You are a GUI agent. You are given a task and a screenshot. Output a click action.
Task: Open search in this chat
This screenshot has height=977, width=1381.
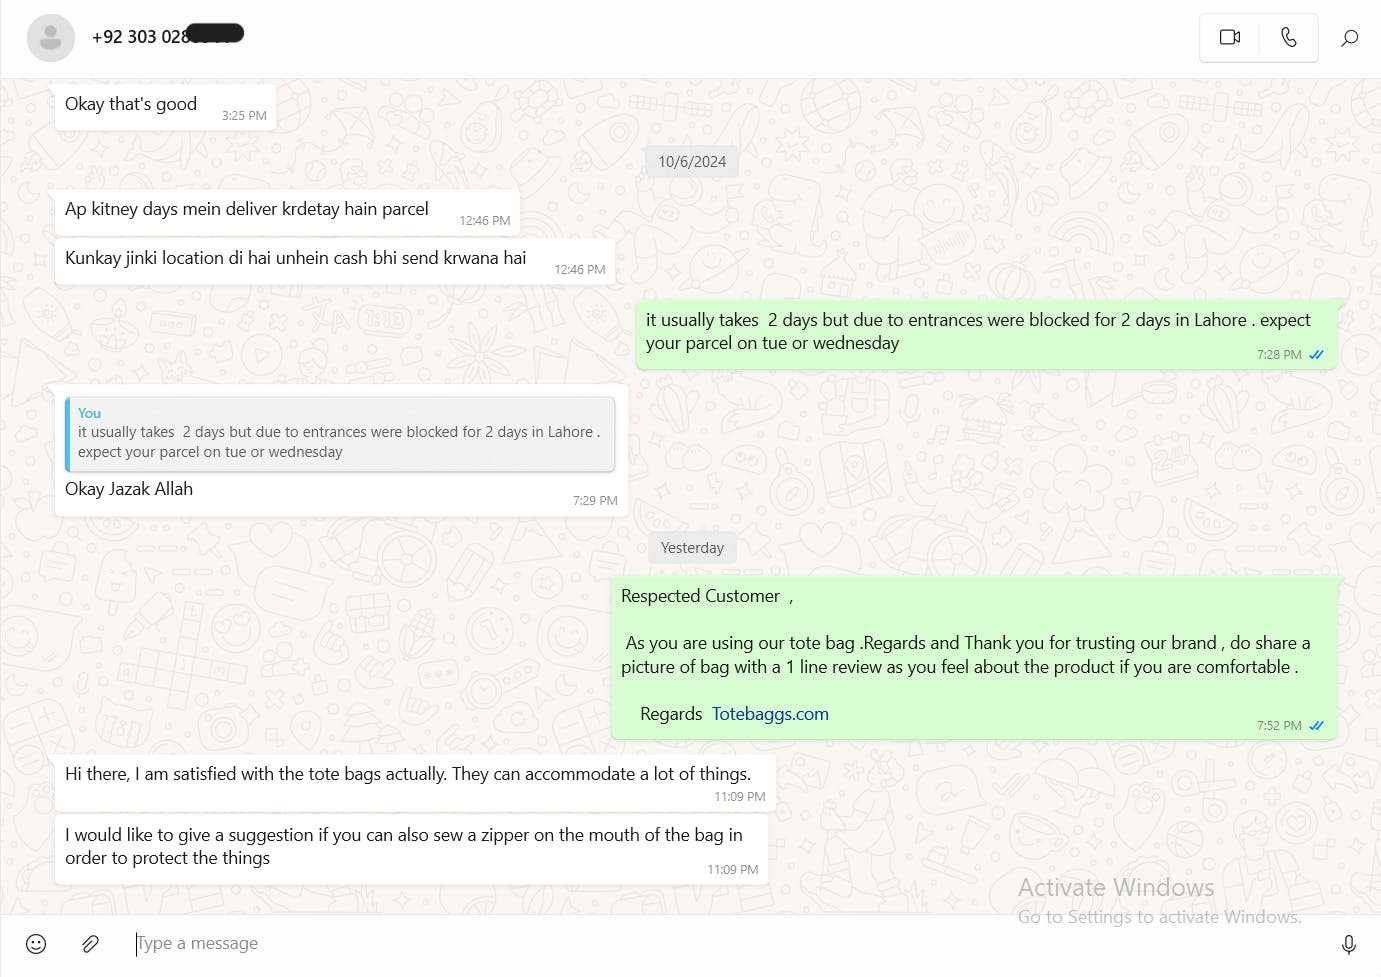click(1349, 38)
